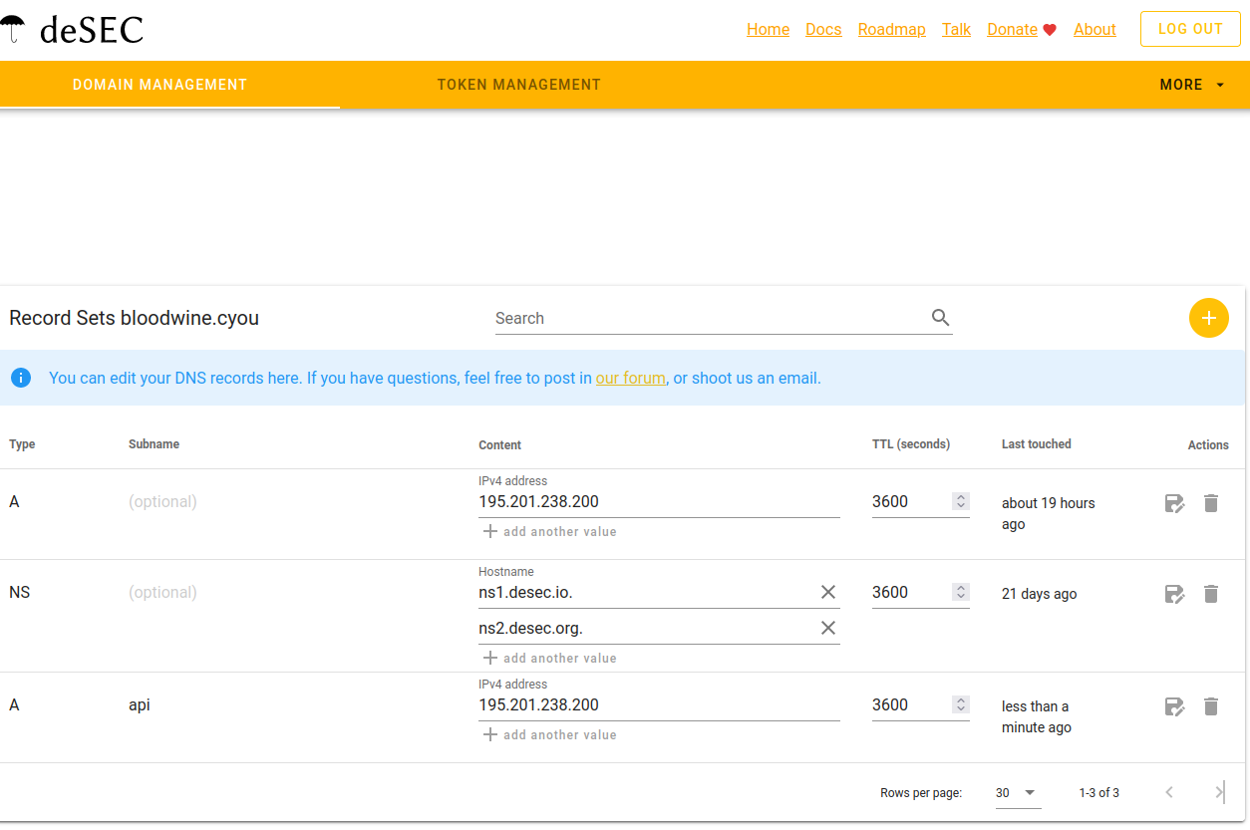Adjust TTL stepper for NS record

coord(961,593)
